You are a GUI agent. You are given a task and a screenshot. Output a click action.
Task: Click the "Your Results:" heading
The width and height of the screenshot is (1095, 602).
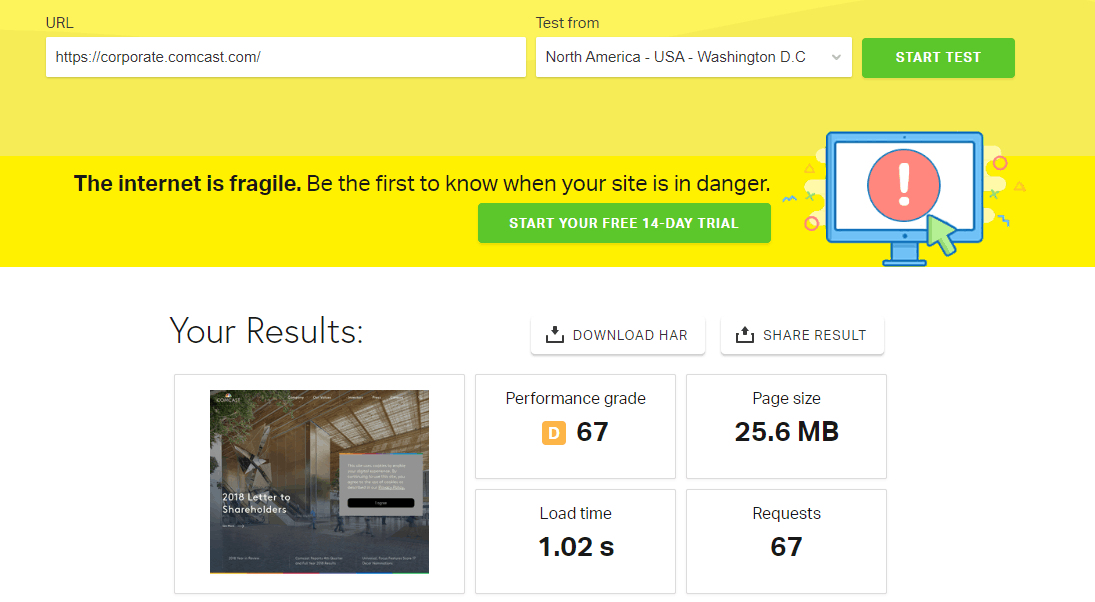point(266,331)
